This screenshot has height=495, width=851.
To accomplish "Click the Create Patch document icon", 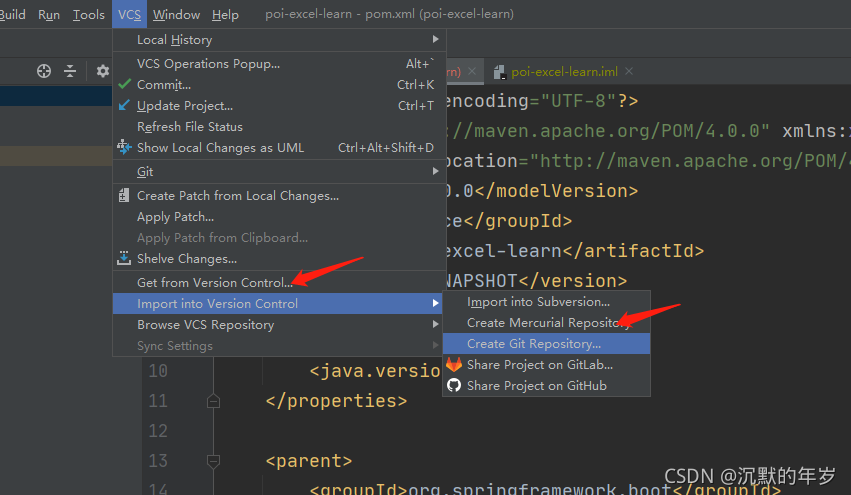I will (x=124, y=195).
